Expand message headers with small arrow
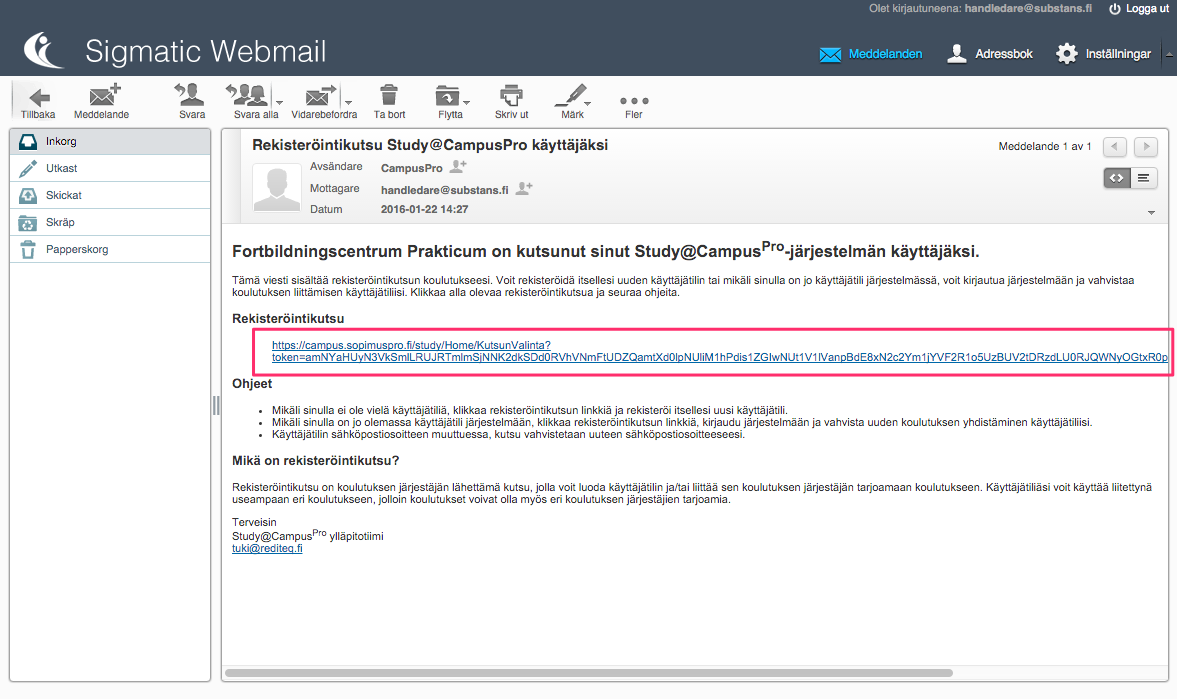The image size is (1177, 699). point(1151,212)
